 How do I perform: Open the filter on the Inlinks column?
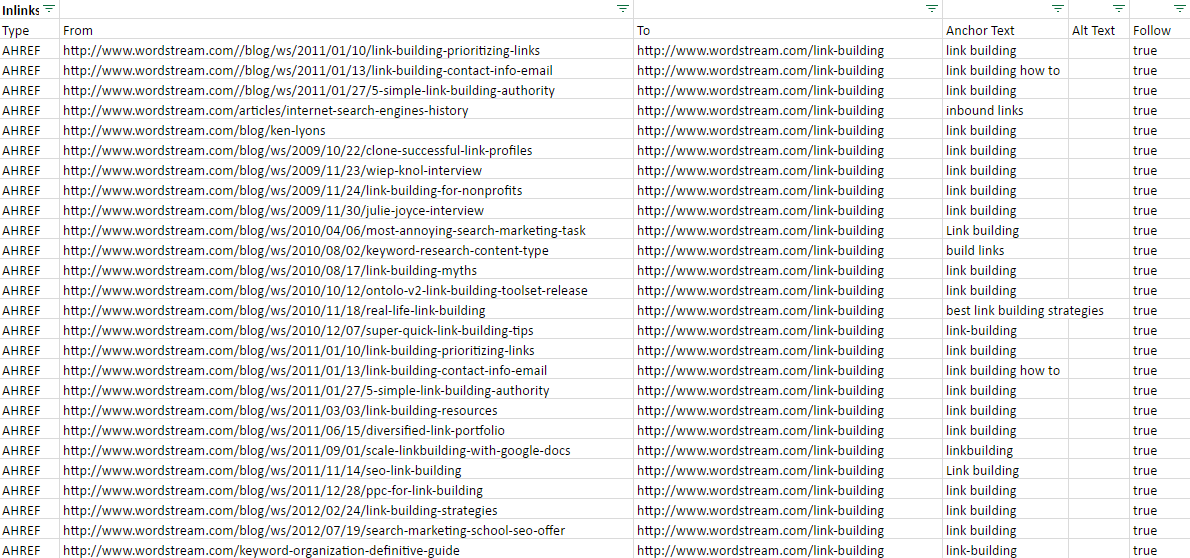point(49,9)
